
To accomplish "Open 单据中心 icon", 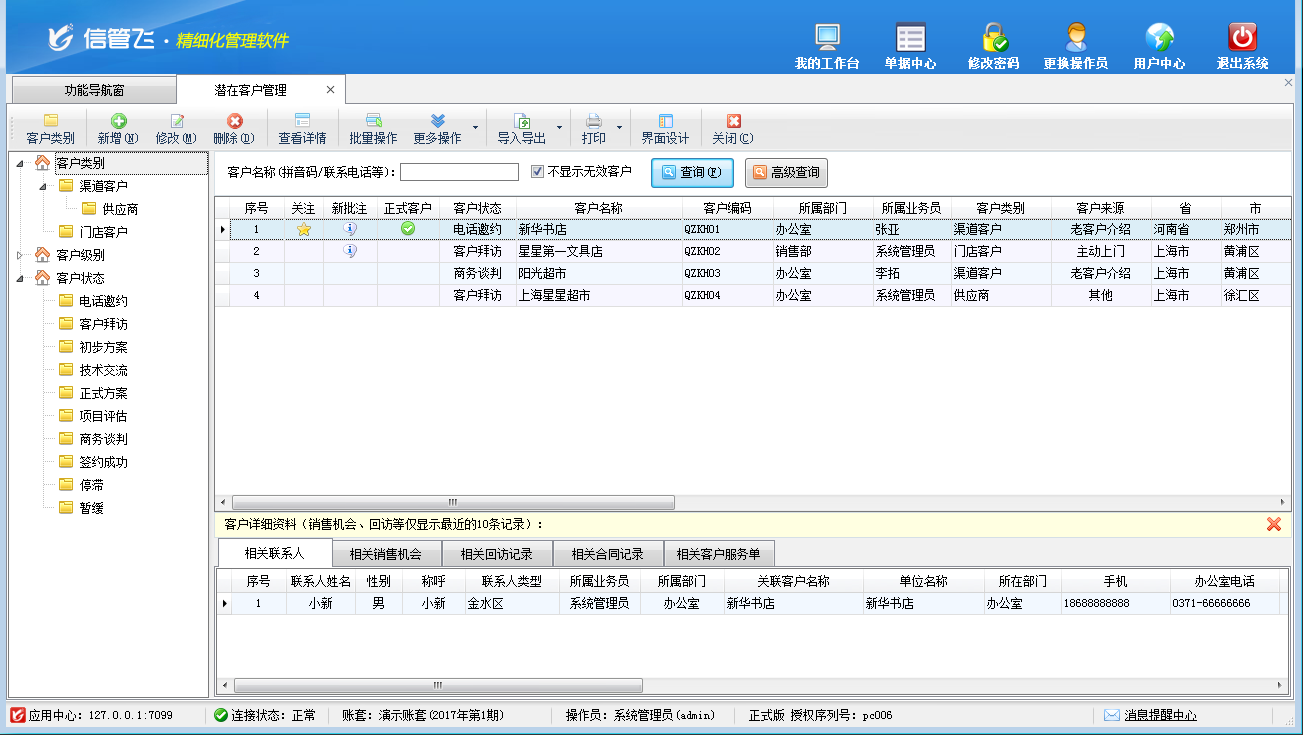I will tap(910, 38).
